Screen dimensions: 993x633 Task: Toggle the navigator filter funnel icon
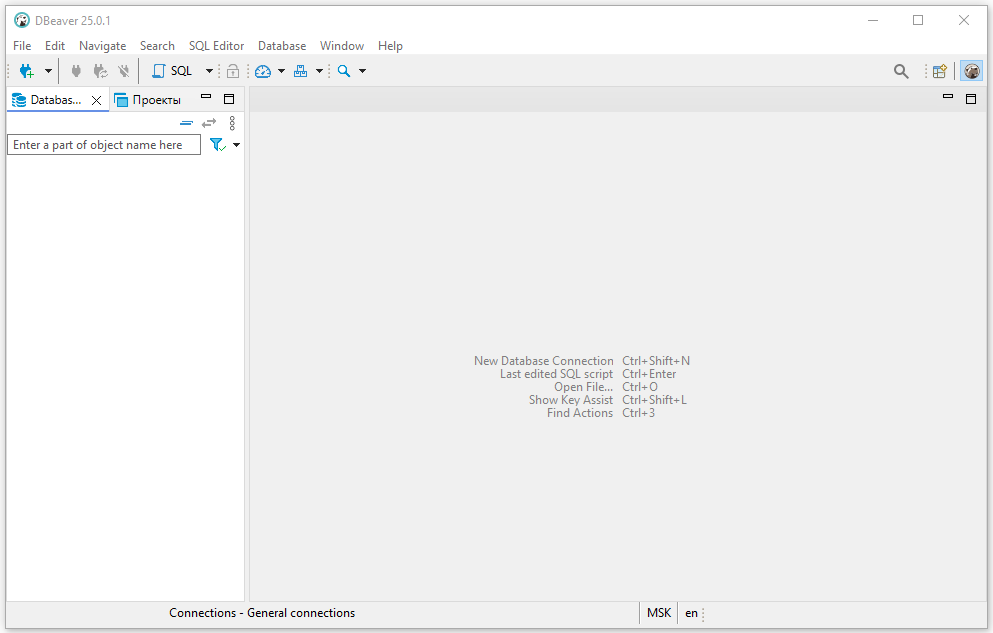[x=216, y=145]
